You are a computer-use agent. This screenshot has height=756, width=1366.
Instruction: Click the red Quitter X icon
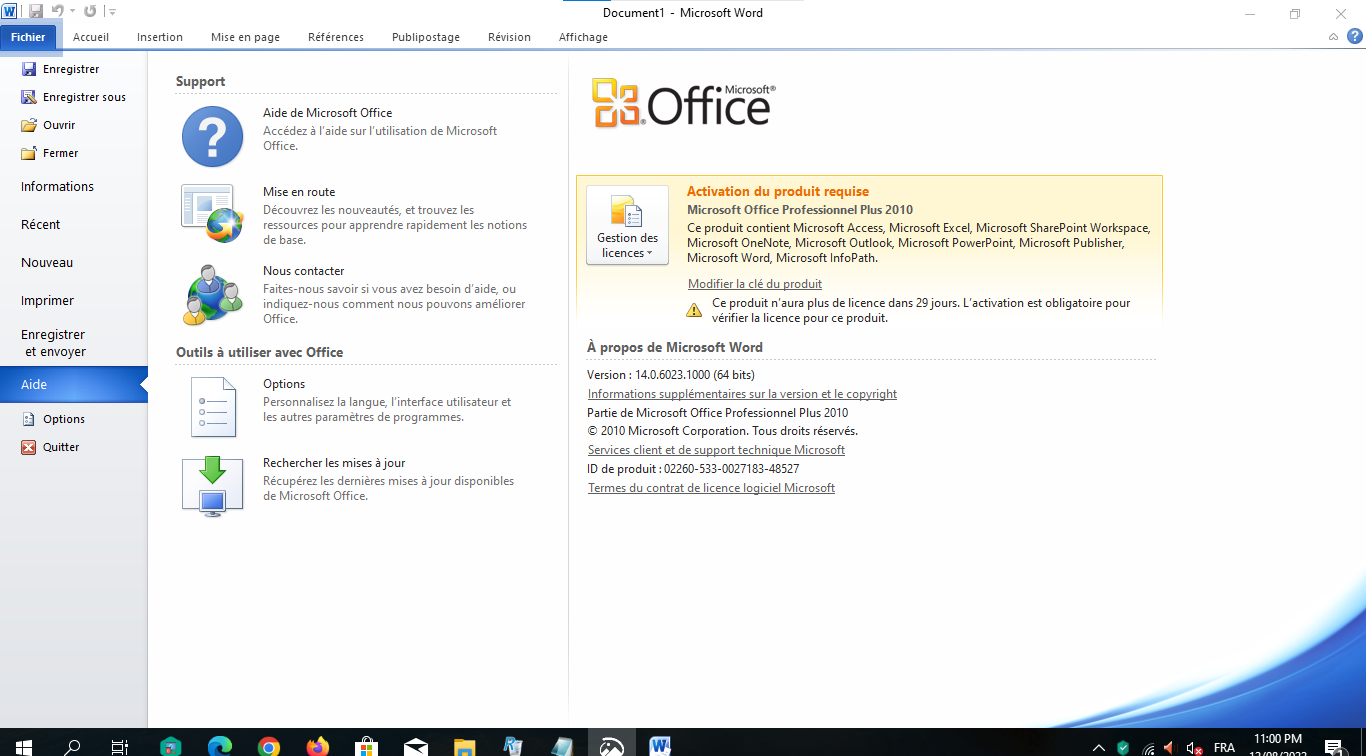coord(29,447)
